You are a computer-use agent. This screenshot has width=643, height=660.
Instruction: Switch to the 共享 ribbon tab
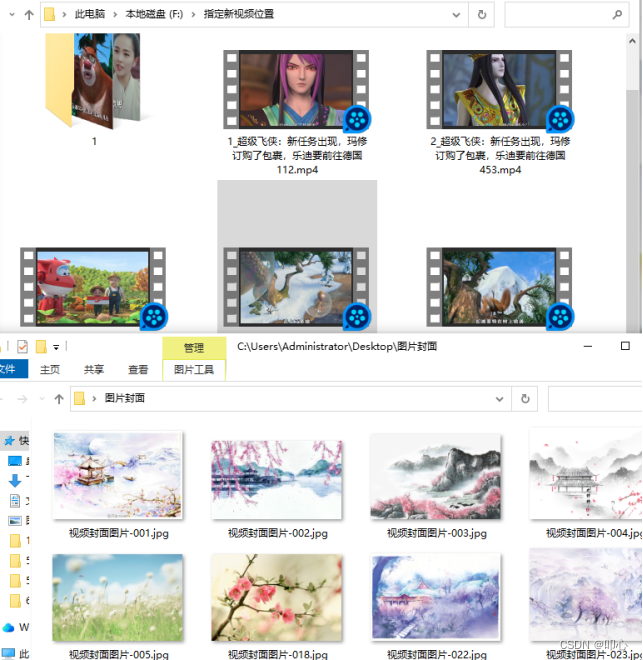[x=93, y=370]
